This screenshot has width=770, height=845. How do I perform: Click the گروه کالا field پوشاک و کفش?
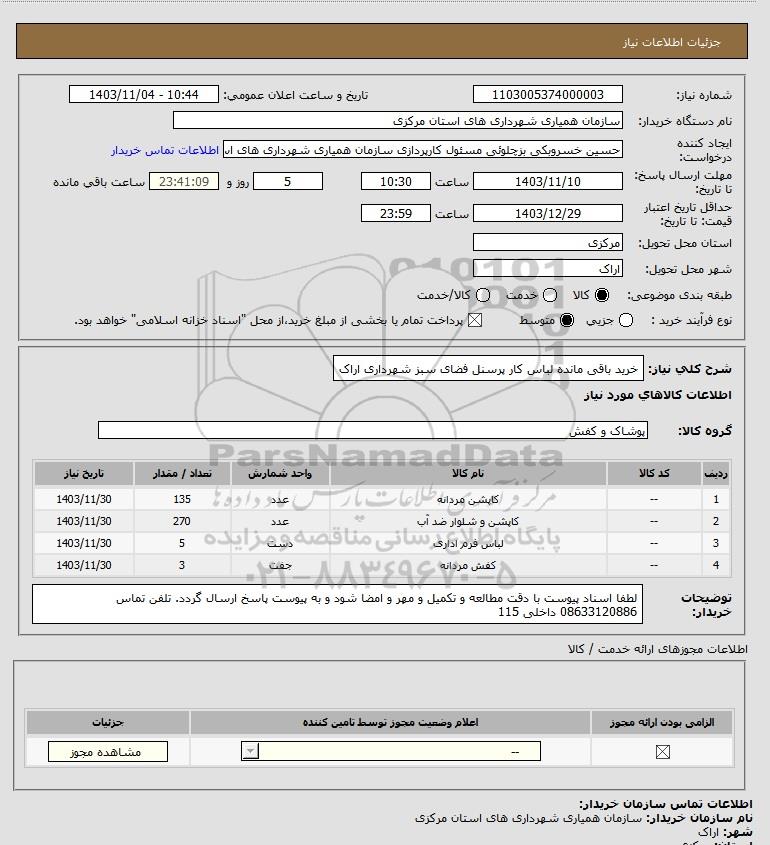coord(373,431)
